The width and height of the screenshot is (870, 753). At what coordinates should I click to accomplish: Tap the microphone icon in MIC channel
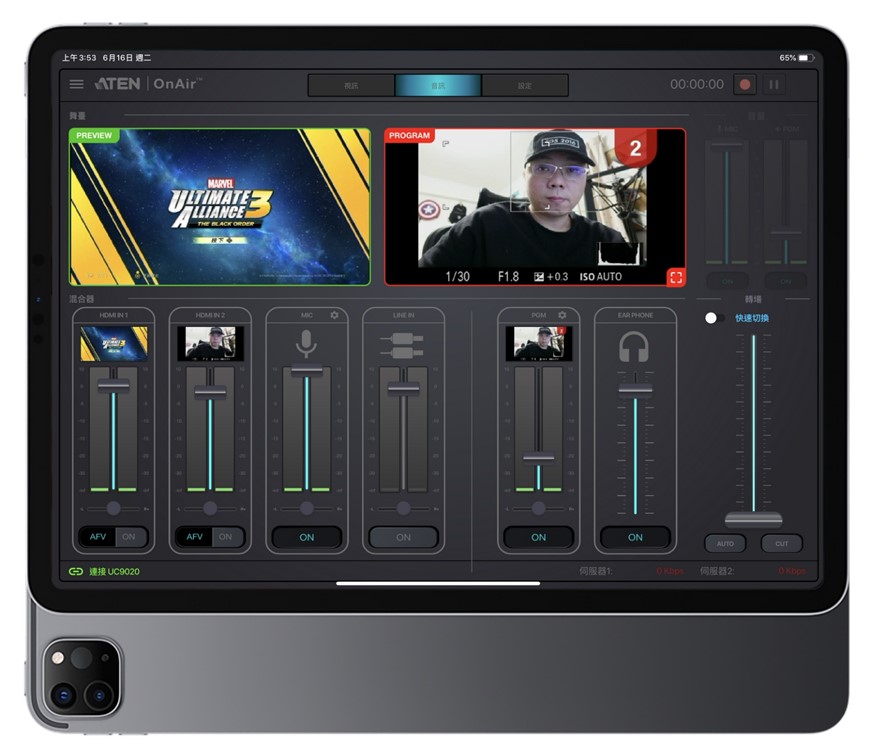tap(306, 345)
